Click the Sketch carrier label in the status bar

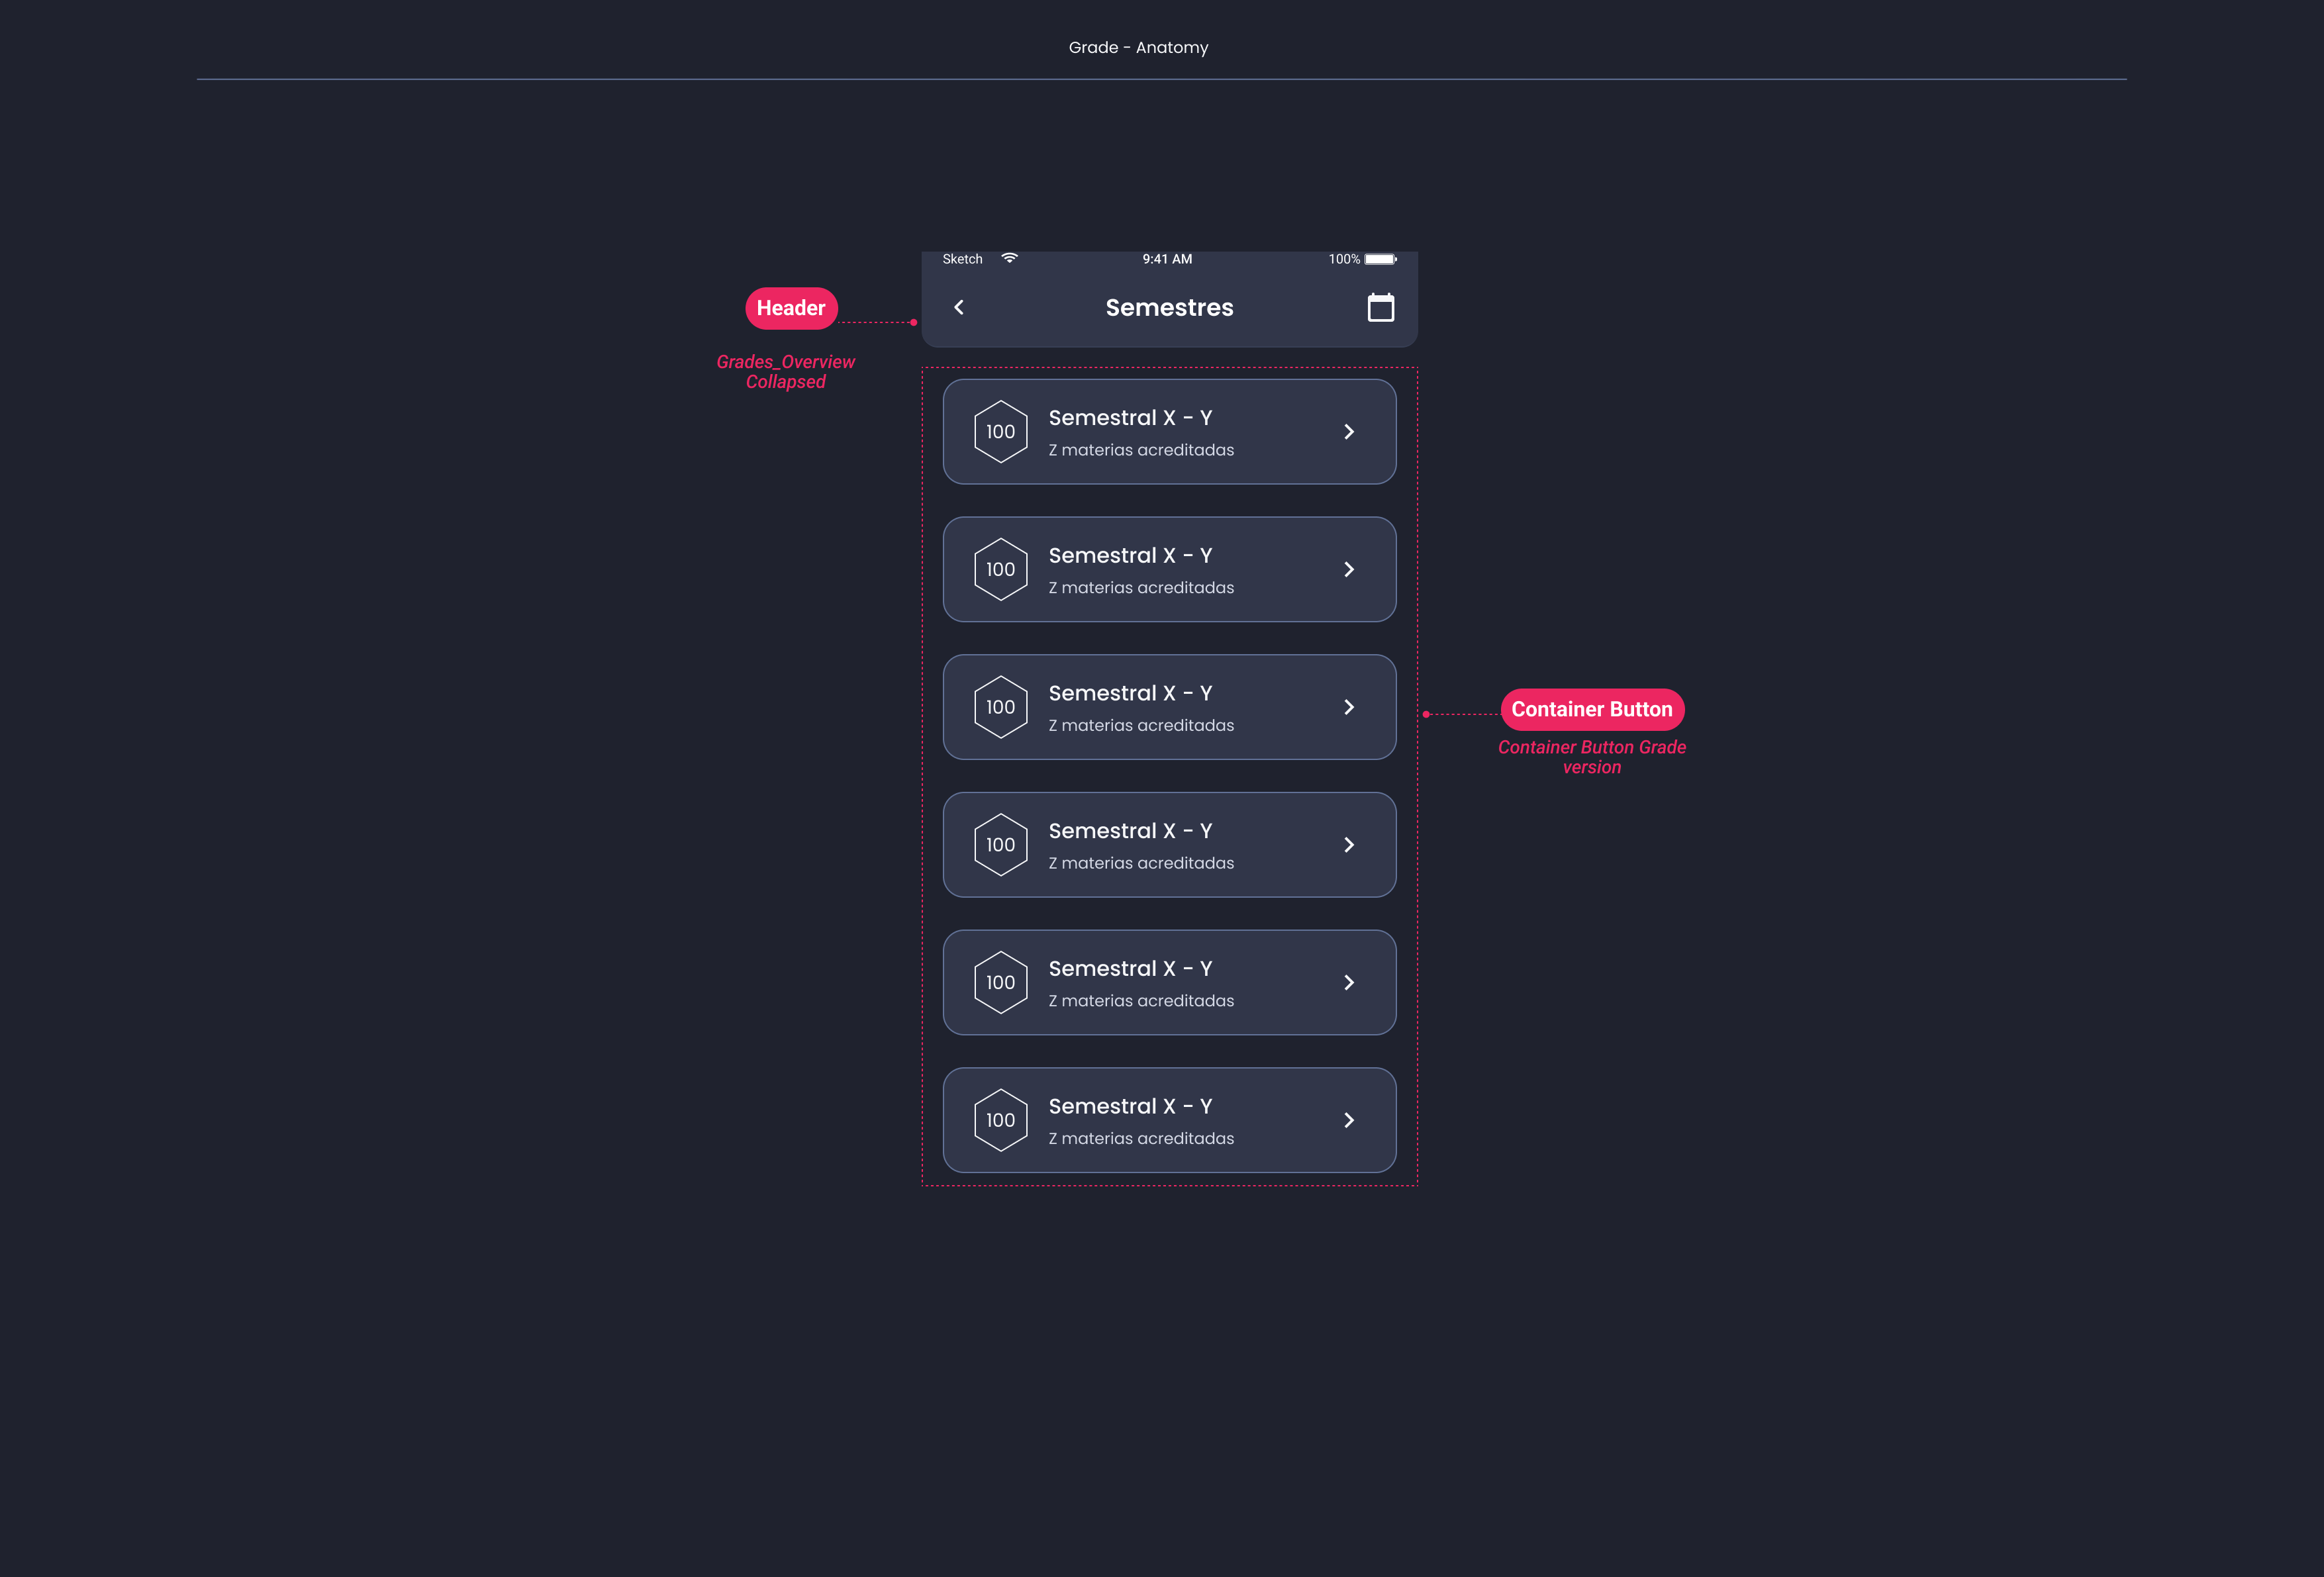(962, 259)
